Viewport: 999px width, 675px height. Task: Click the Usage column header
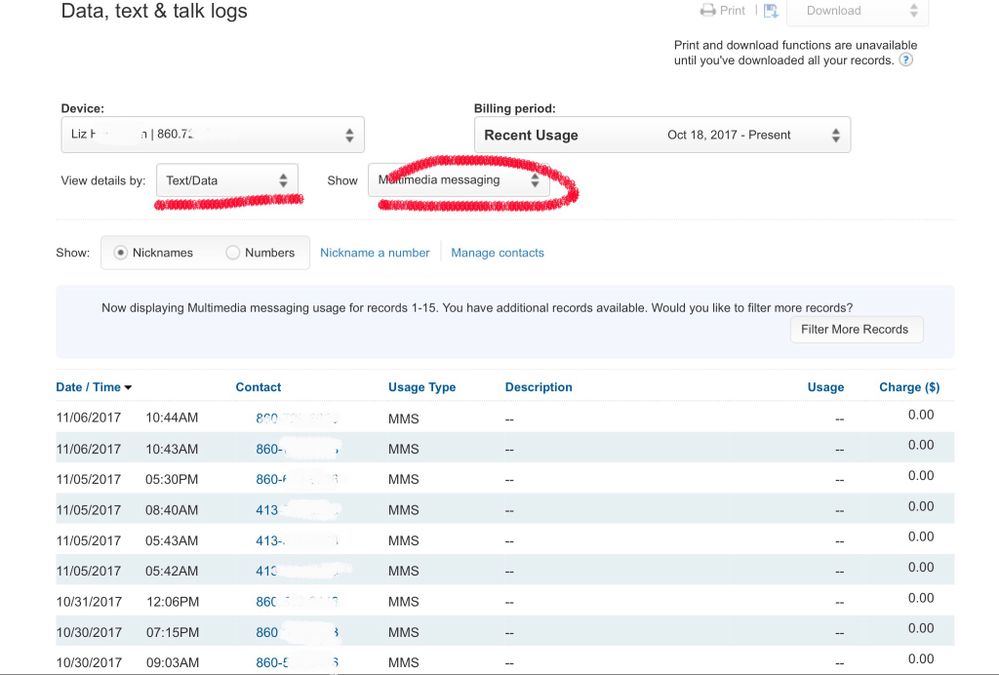pyautogui.click(x=825, y=387)
